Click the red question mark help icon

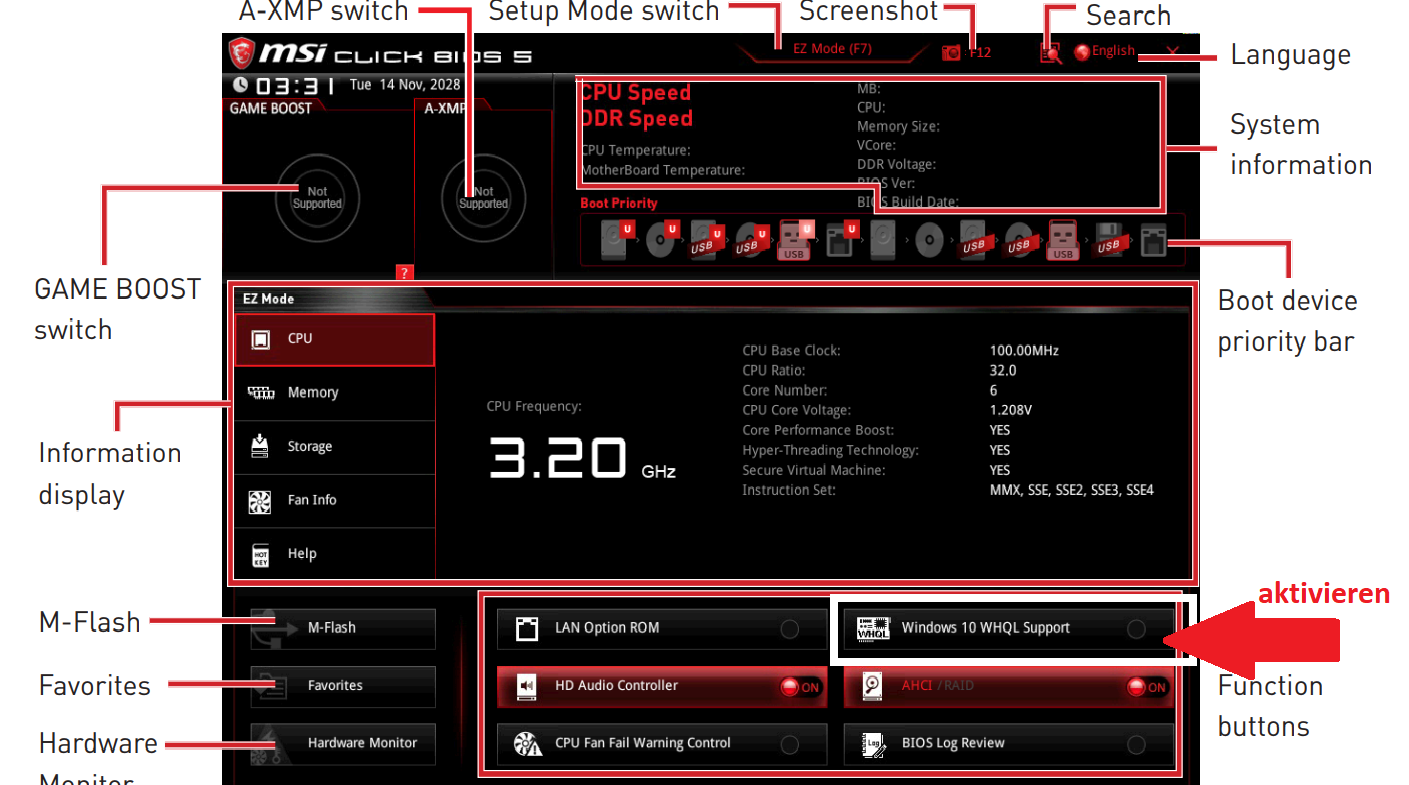coord(404,272)
